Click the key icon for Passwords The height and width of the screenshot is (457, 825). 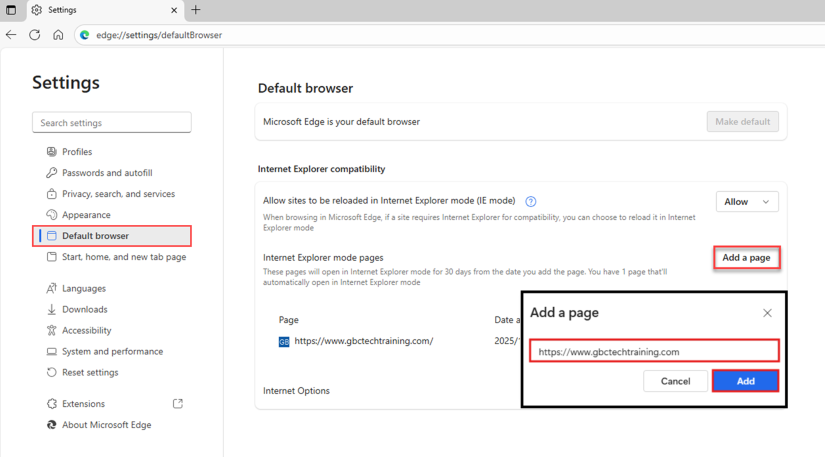coord(52,172)
